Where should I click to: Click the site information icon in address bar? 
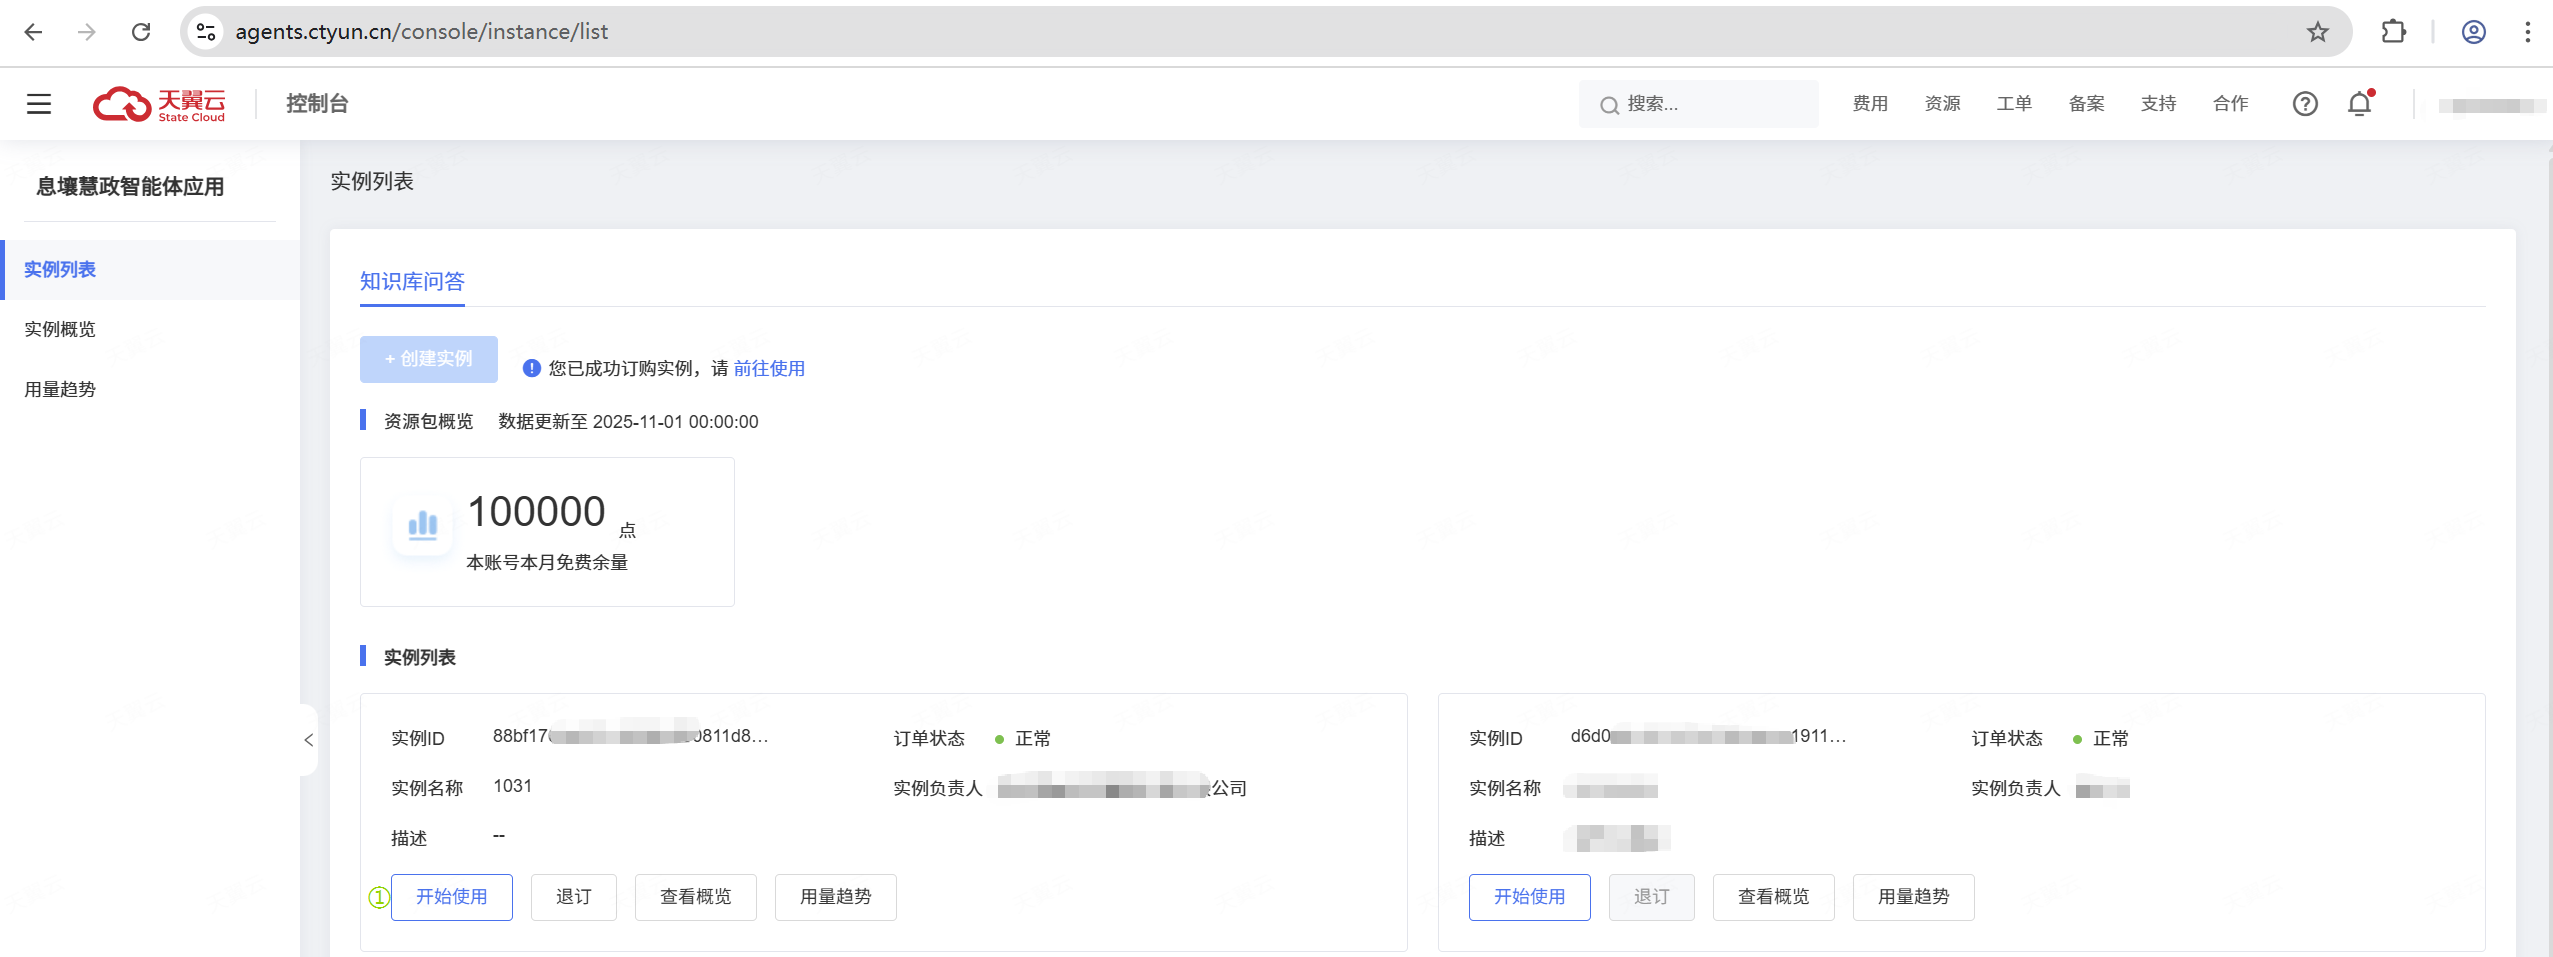point(206,32)
